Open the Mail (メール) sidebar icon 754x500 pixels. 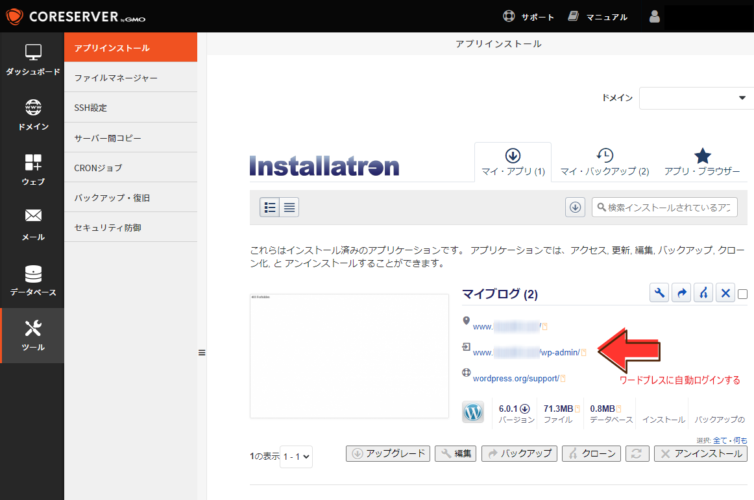pyautogui.click(x=33, y=225)
